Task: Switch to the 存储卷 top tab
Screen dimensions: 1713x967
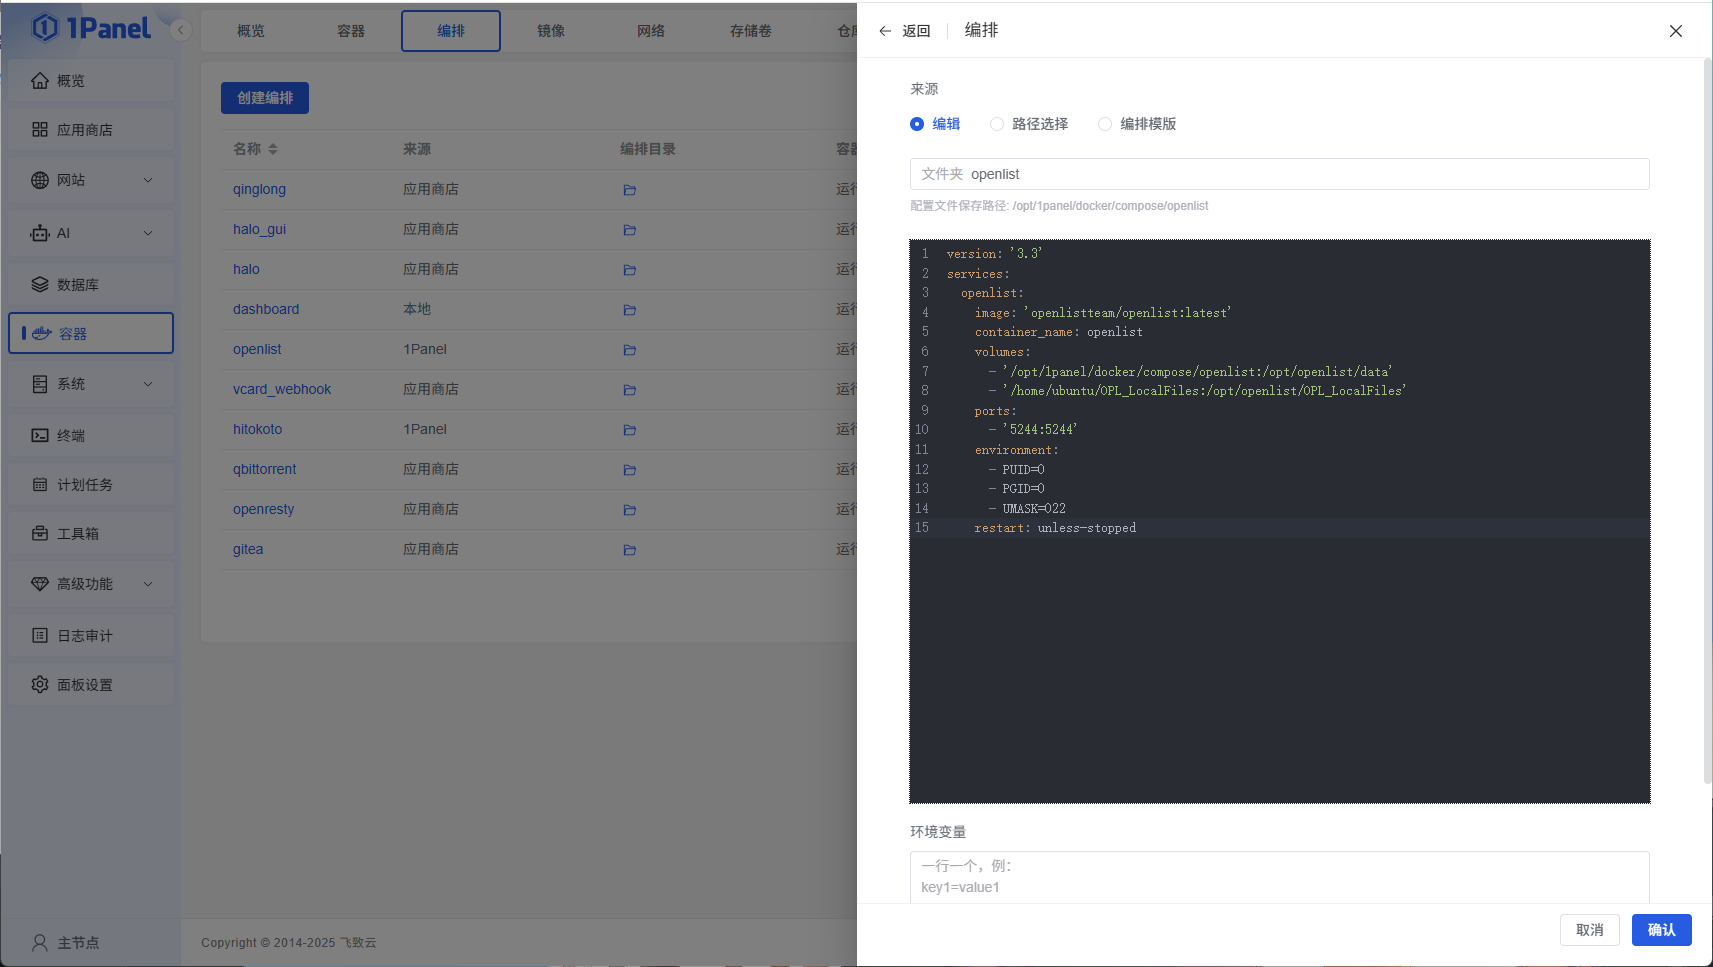Action: point(751,31)
